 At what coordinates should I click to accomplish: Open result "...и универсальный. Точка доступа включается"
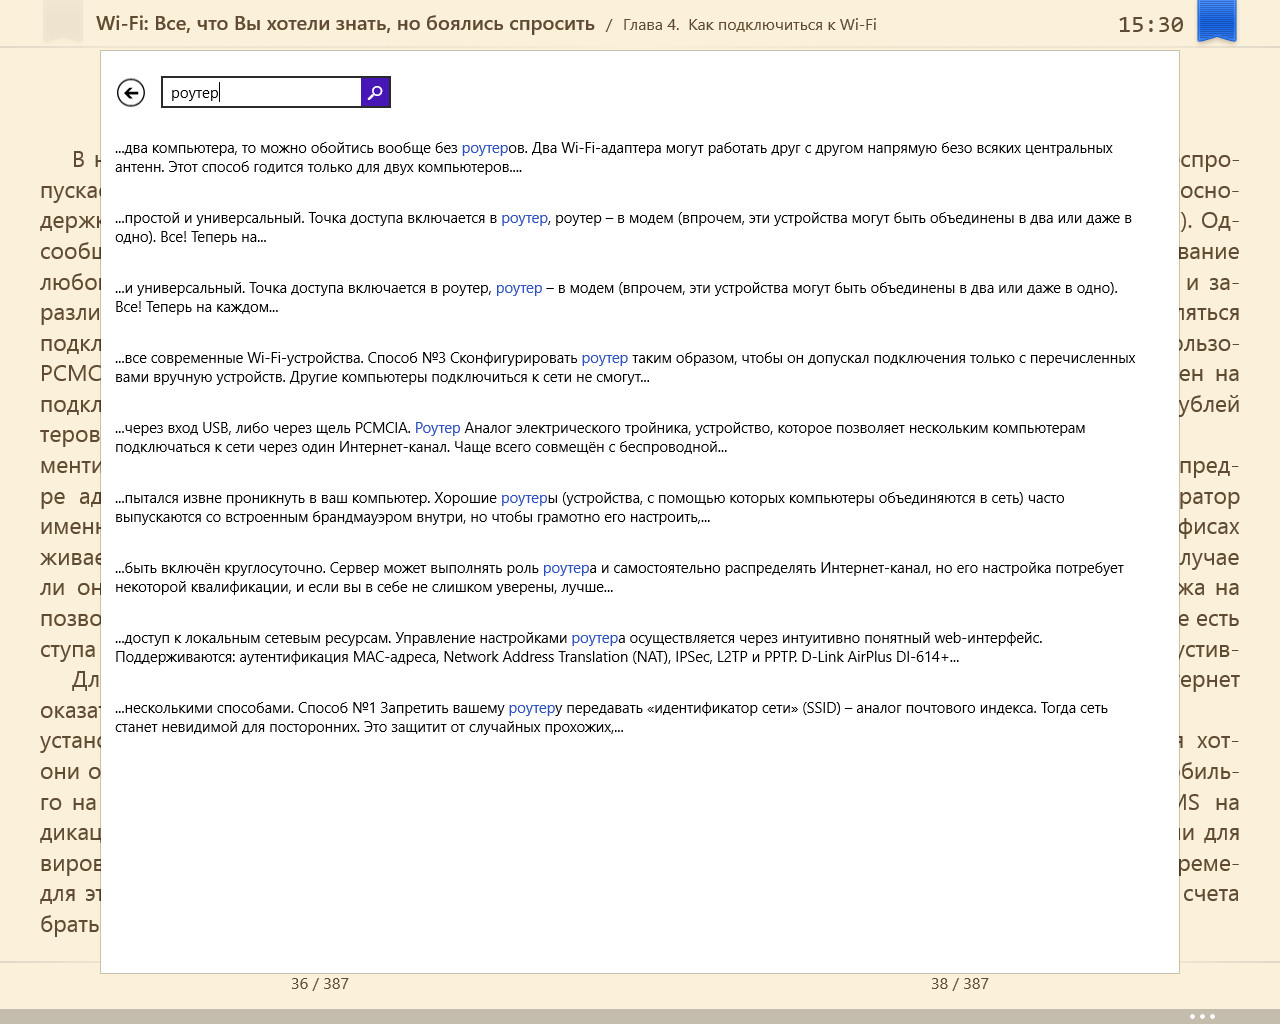[x=616, y=297]
